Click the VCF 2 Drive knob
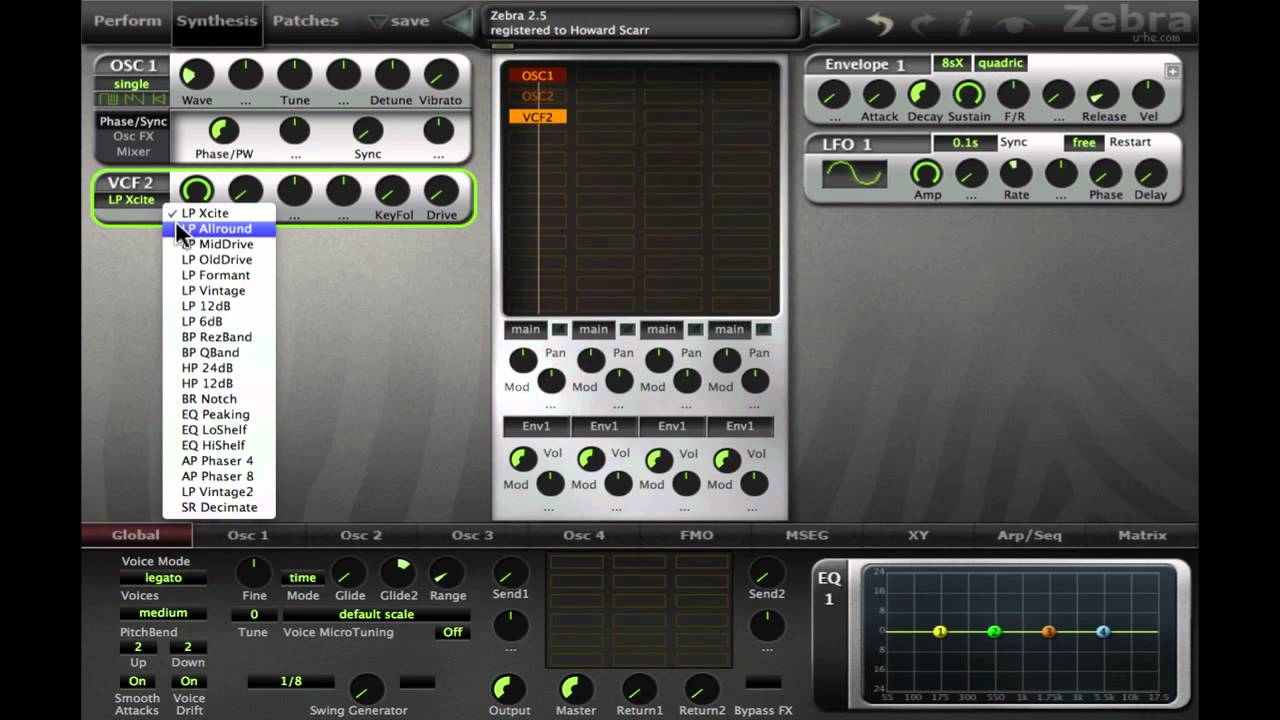1280x720 pixels. (441, 190)
